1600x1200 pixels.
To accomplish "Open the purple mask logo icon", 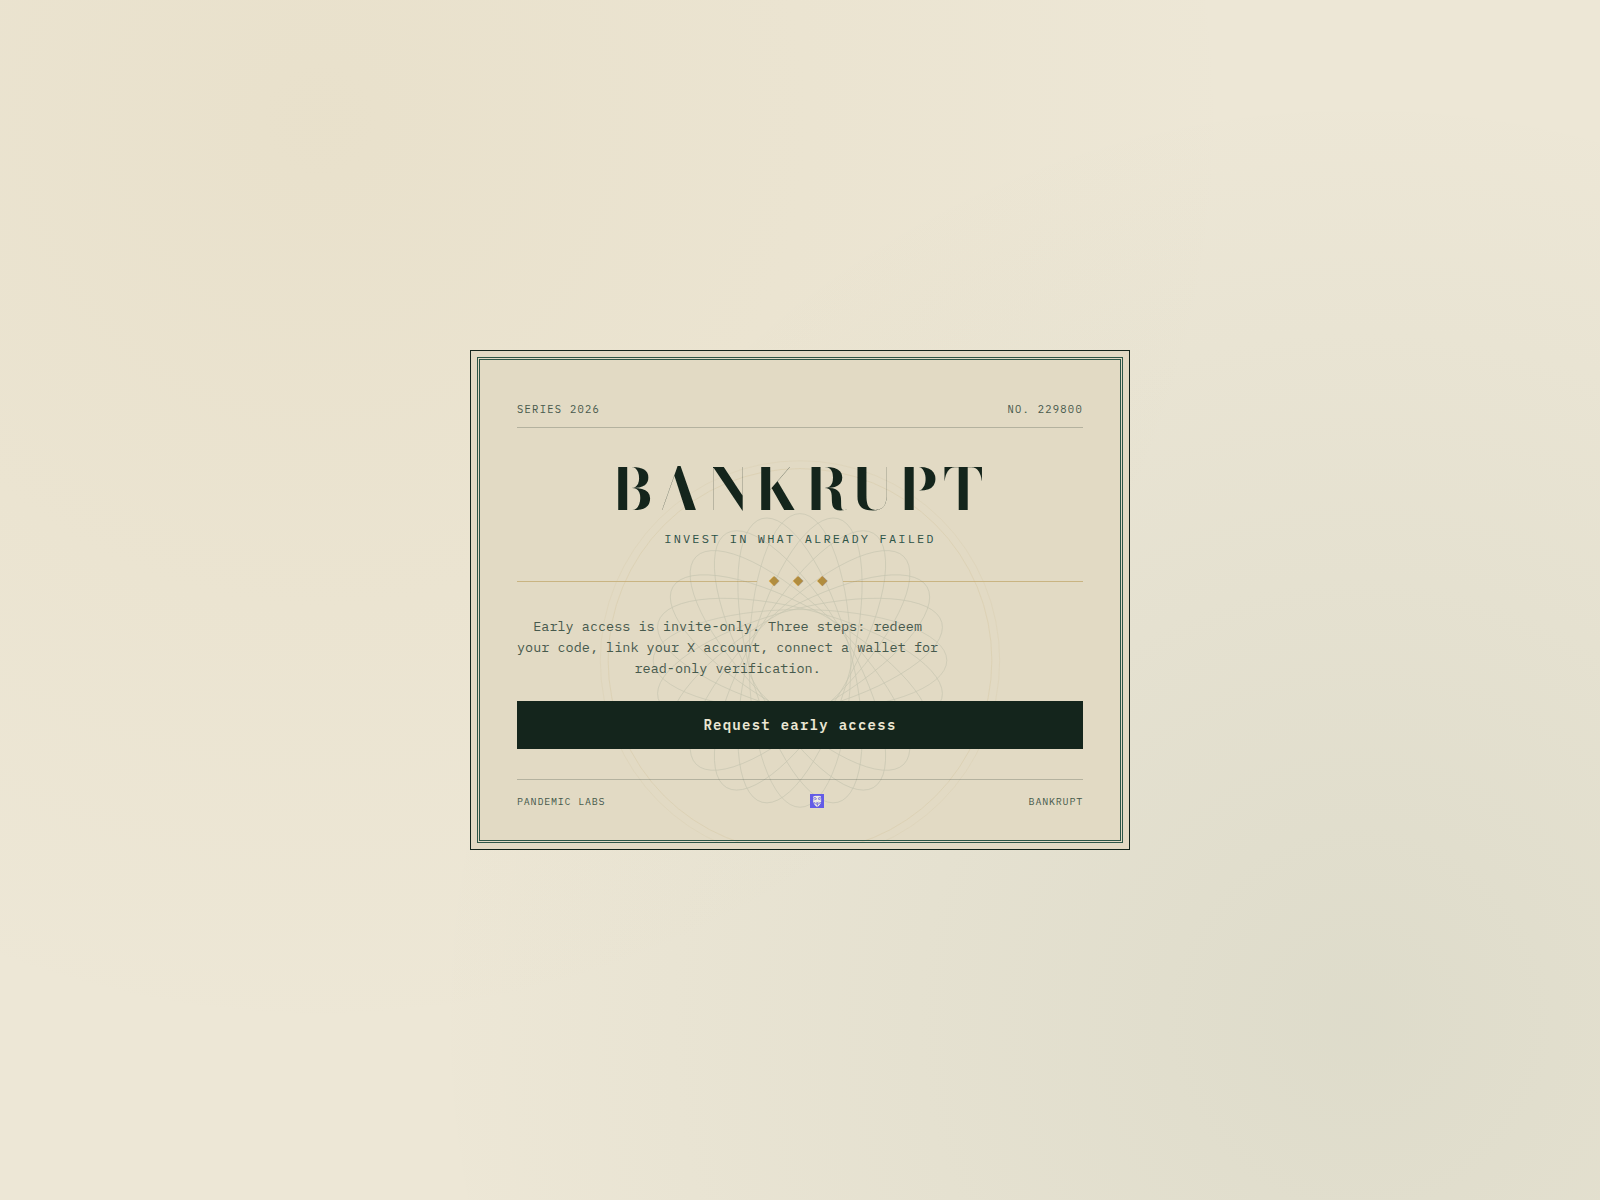I will pyautogui.click(x=817, y=801).
